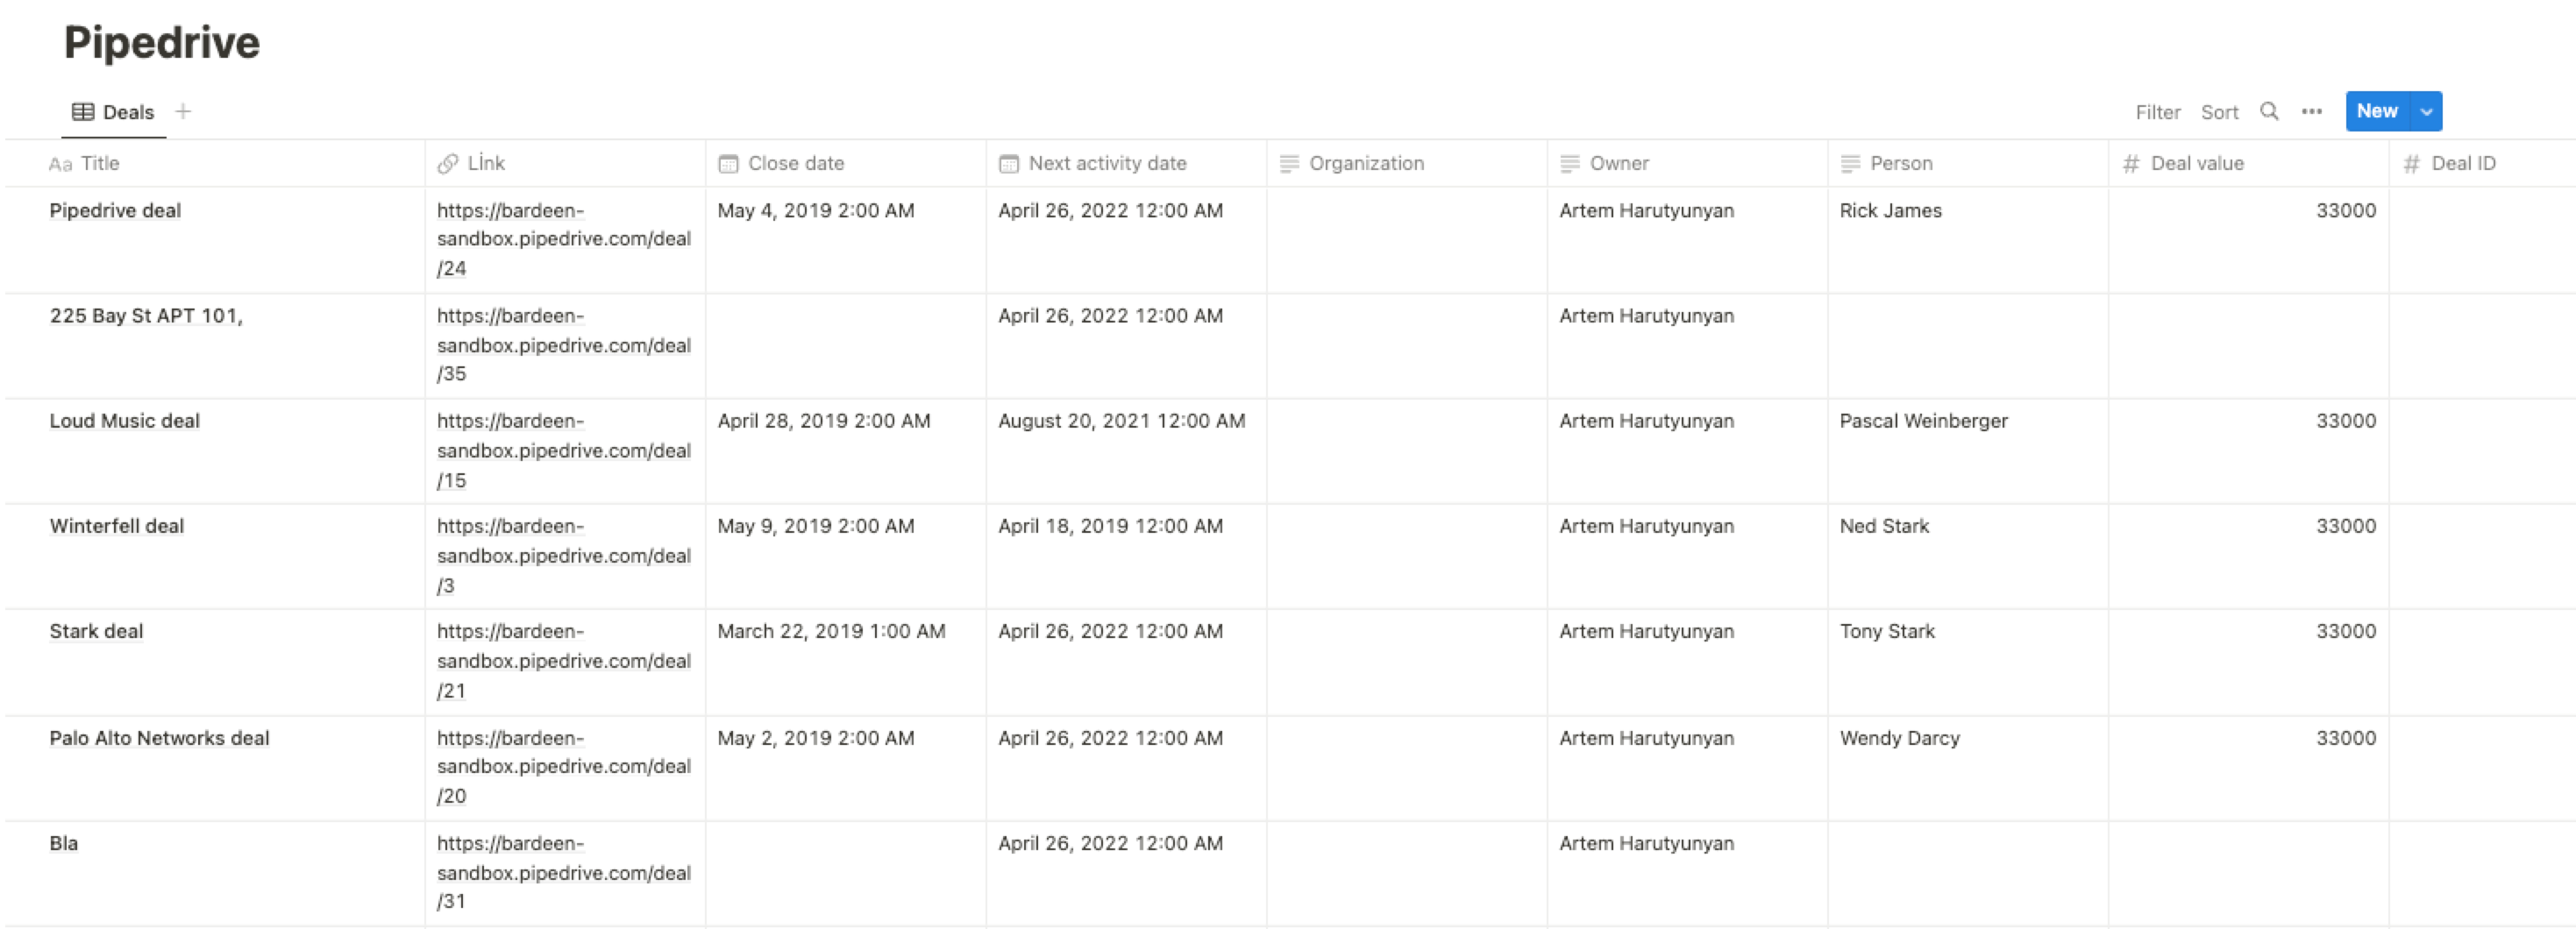
Task: Open the Filter option
Action: point(2158,112)
